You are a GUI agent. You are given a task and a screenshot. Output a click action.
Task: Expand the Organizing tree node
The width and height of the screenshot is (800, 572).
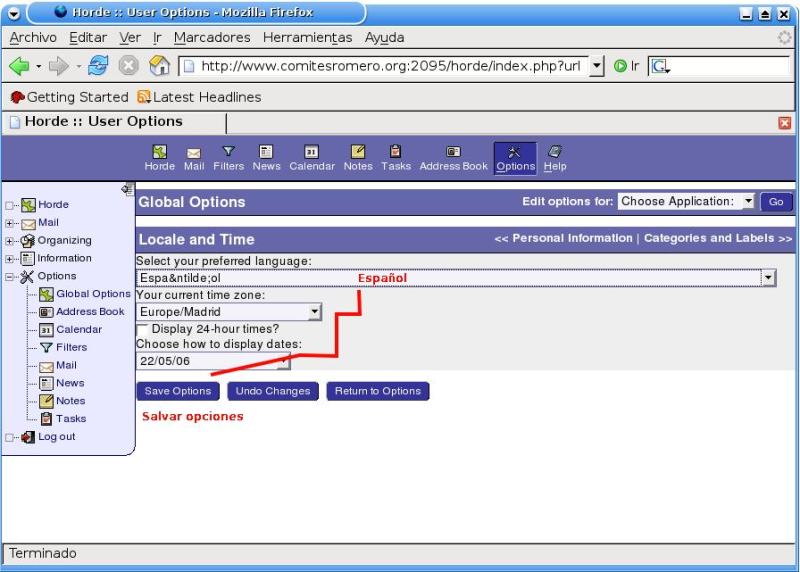tap(10, 241)
